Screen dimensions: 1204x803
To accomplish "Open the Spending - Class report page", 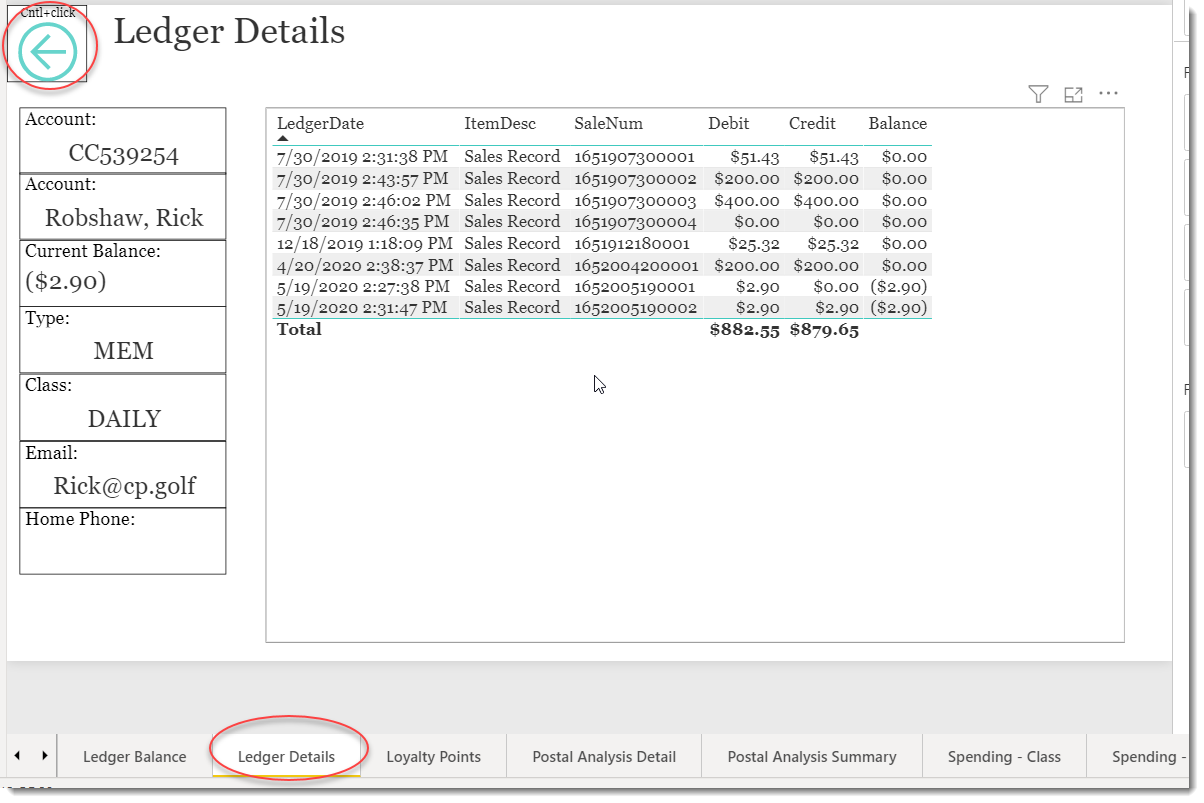I will [1004, 757].
